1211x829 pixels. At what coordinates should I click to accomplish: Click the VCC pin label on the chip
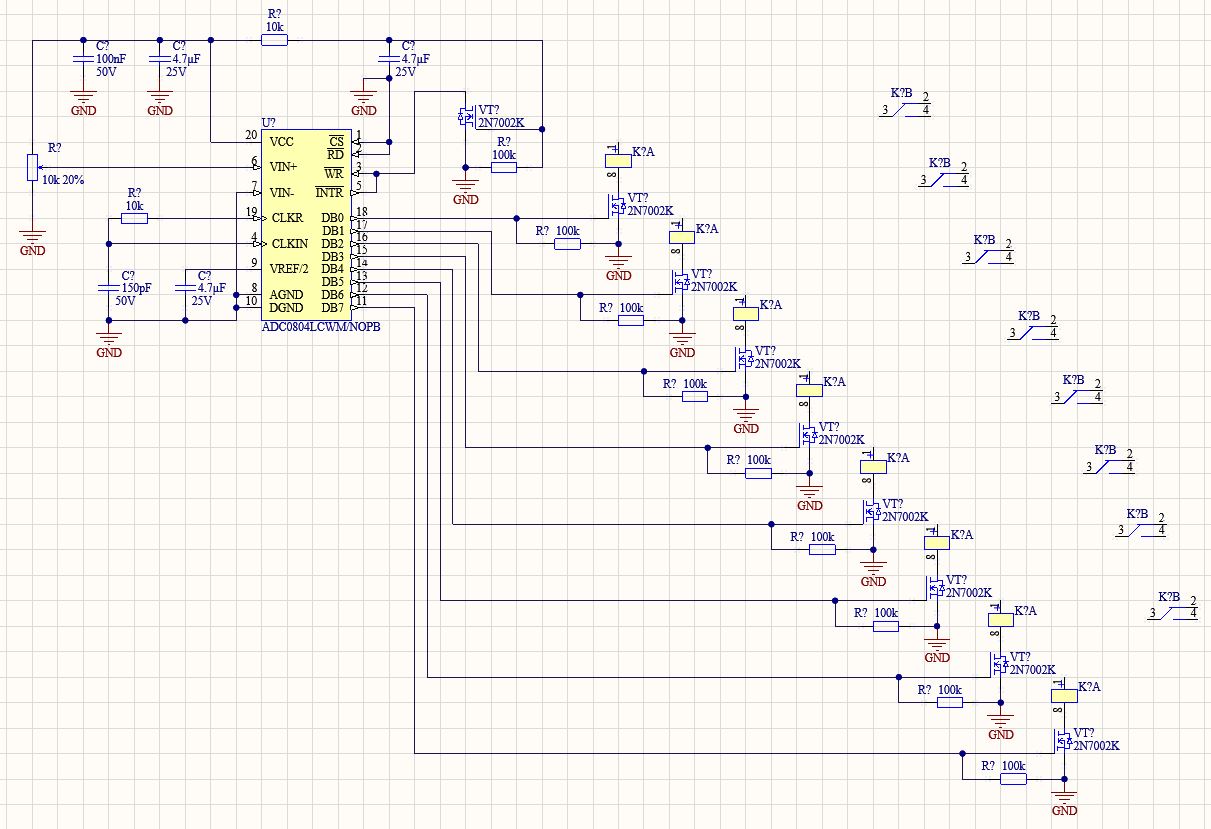[282, 142]
